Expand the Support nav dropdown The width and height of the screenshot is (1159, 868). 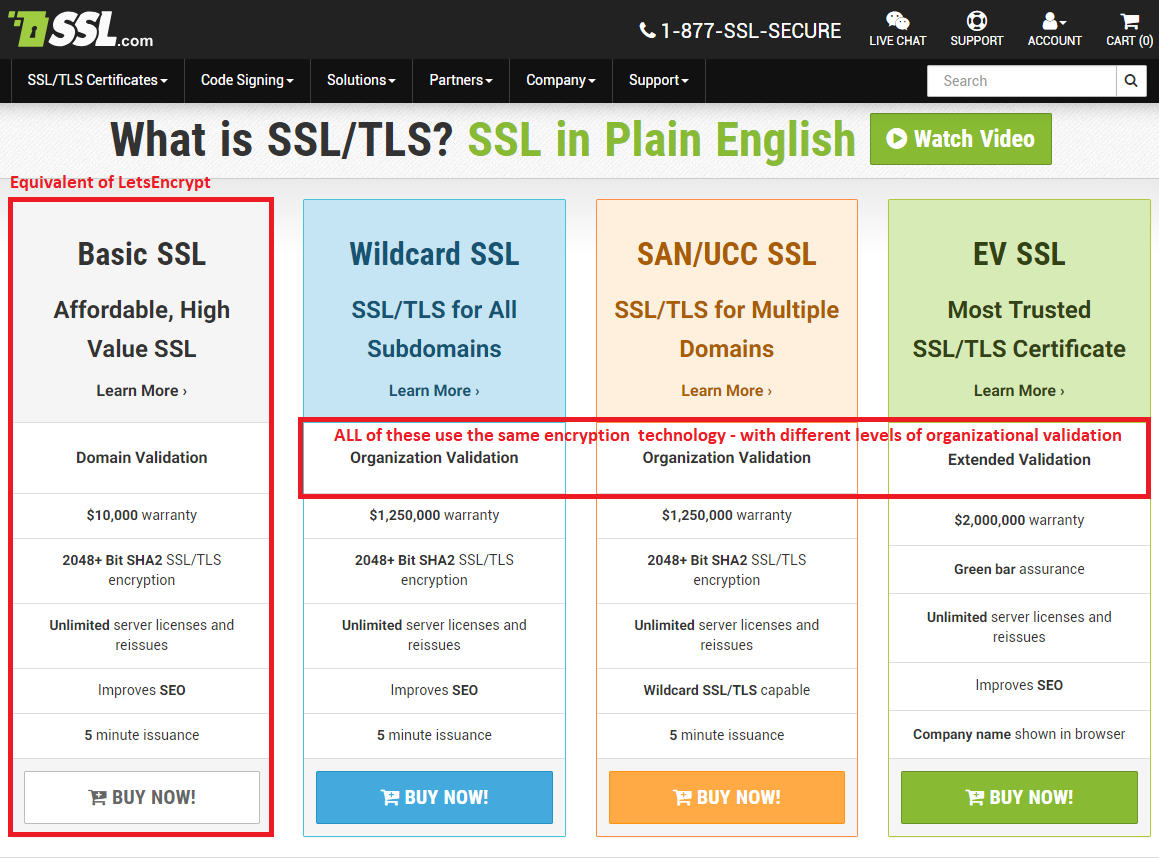pyautogui.click(x=658, y=80)
